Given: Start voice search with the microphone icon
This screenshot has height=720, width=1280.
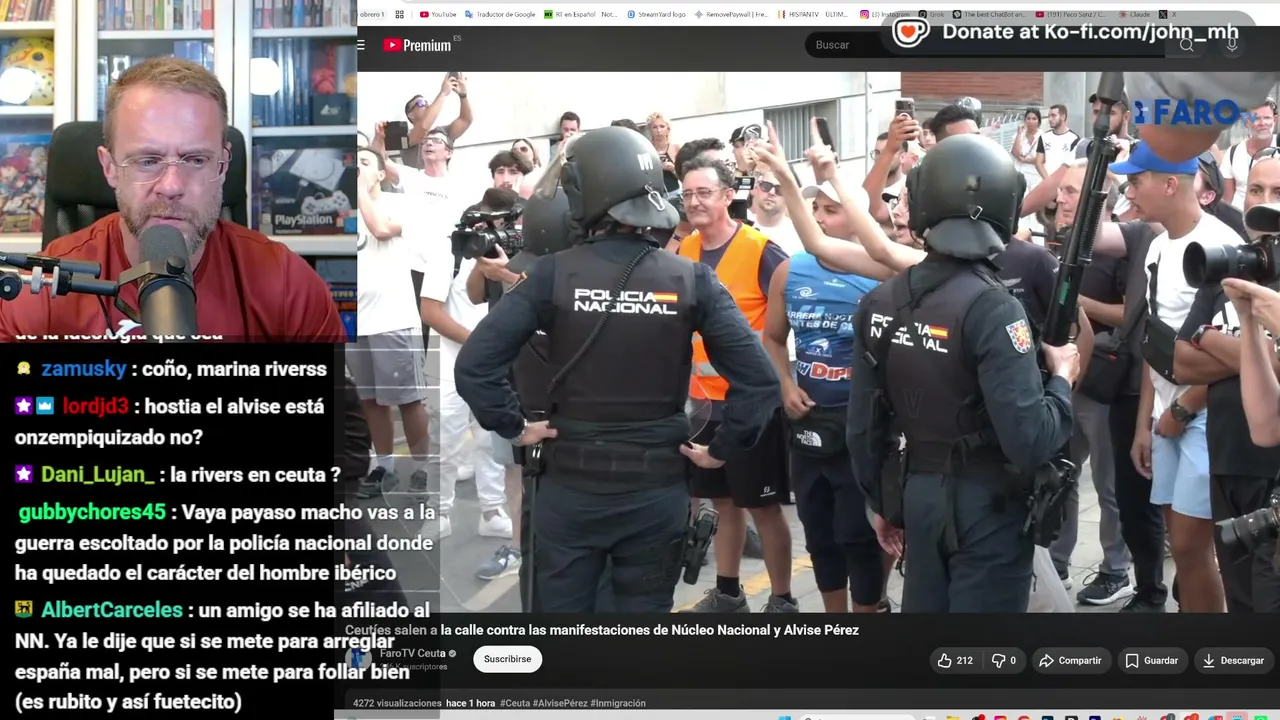Looking at the screenshot, I should point(1232,45).
